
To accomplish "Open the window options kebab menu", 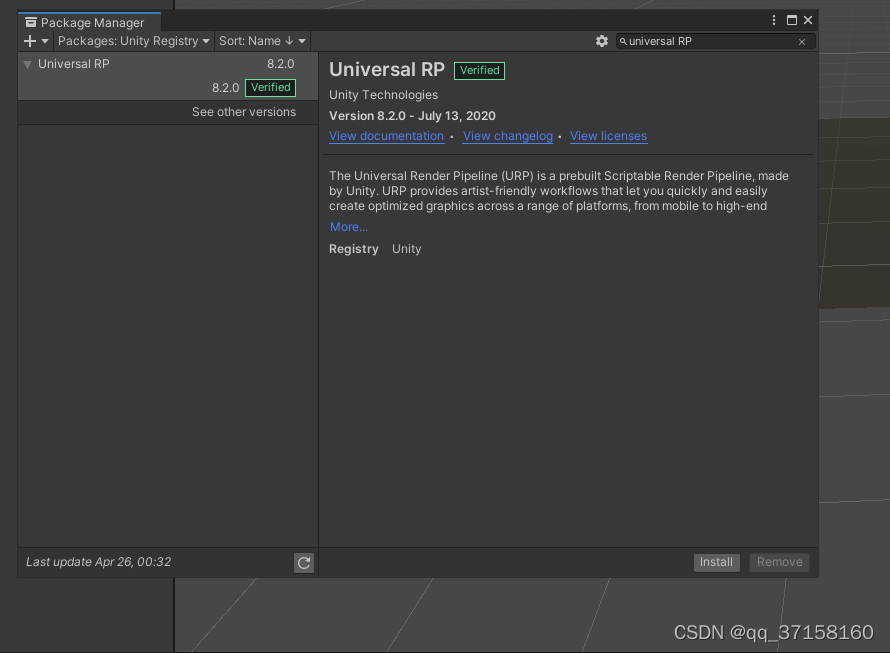I will tap(774, 20).
